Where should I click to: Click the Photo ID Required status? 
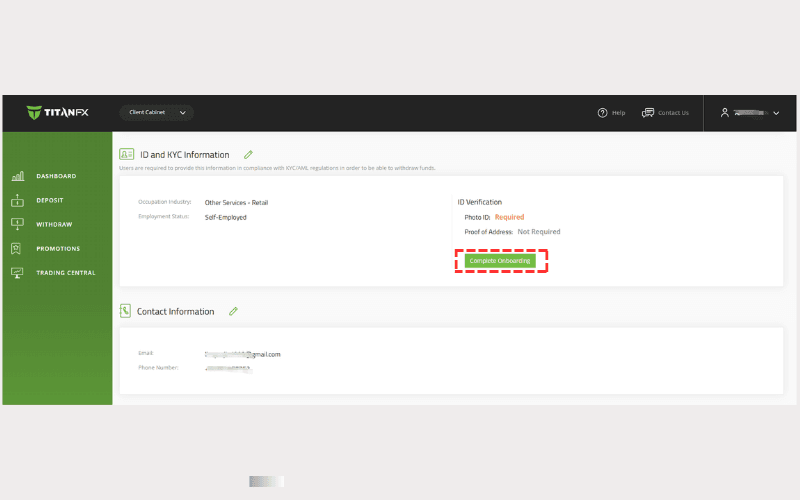[x=509, y=217]
